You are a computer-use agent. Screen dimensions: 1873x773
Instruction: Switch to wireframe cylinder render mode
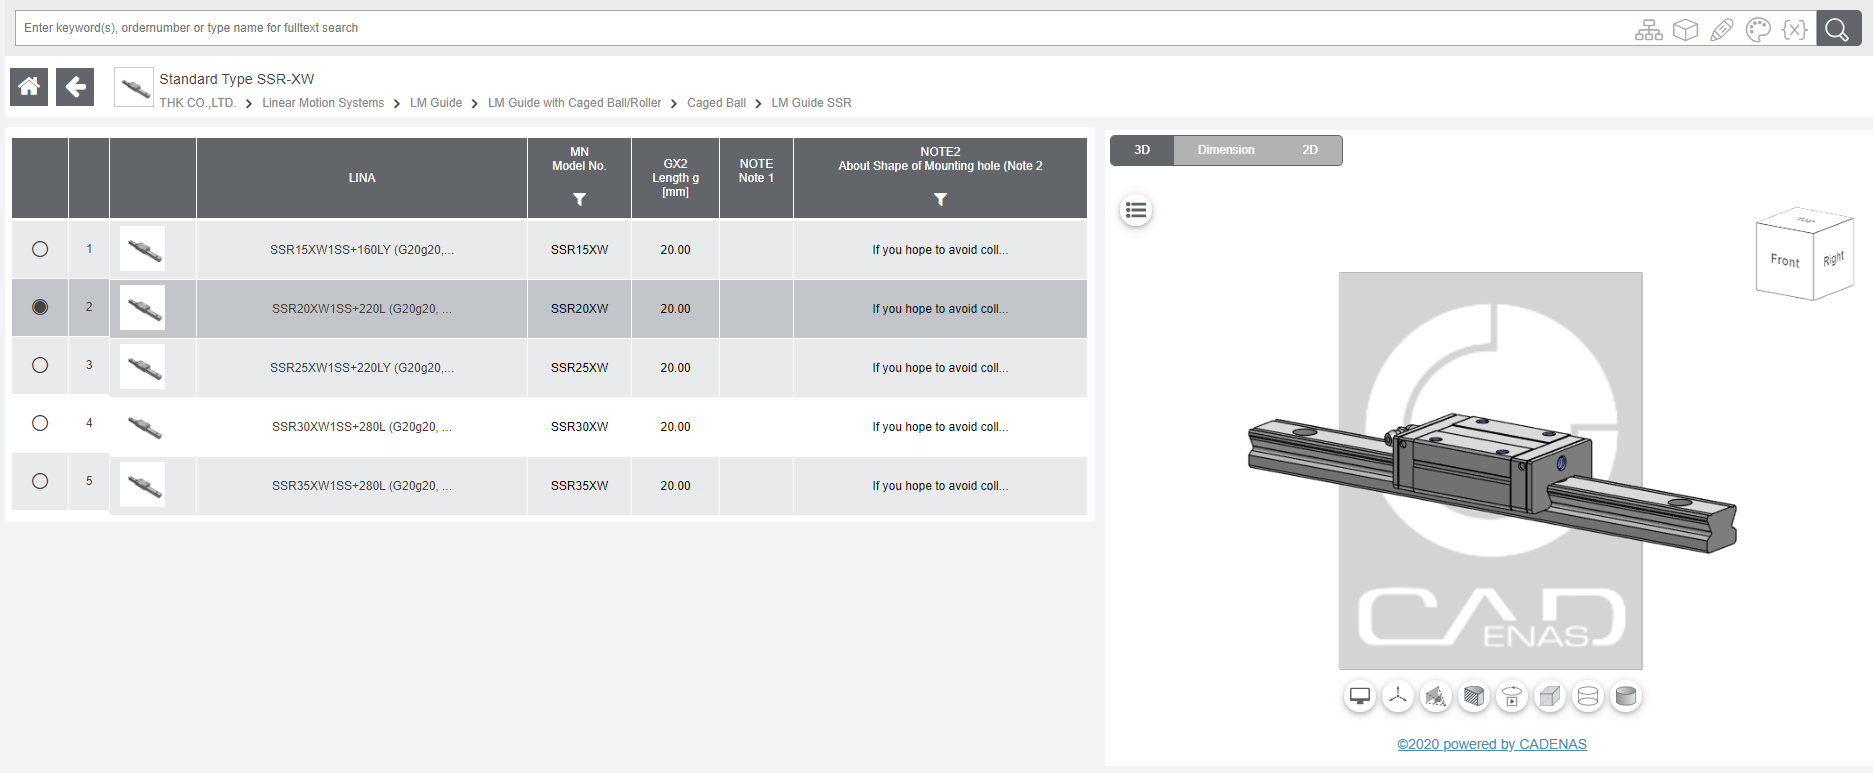[x=1588, y=696]
